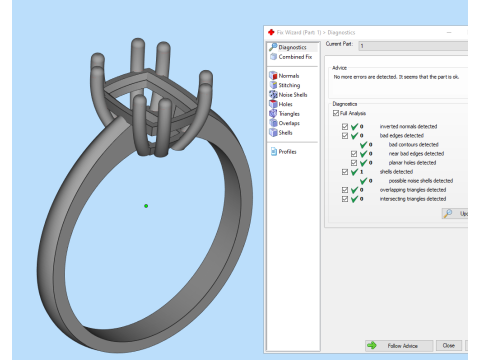Click the green checkmark beside planar holes
The width and height of the screenshot is (480, 360).
(363, 163)
